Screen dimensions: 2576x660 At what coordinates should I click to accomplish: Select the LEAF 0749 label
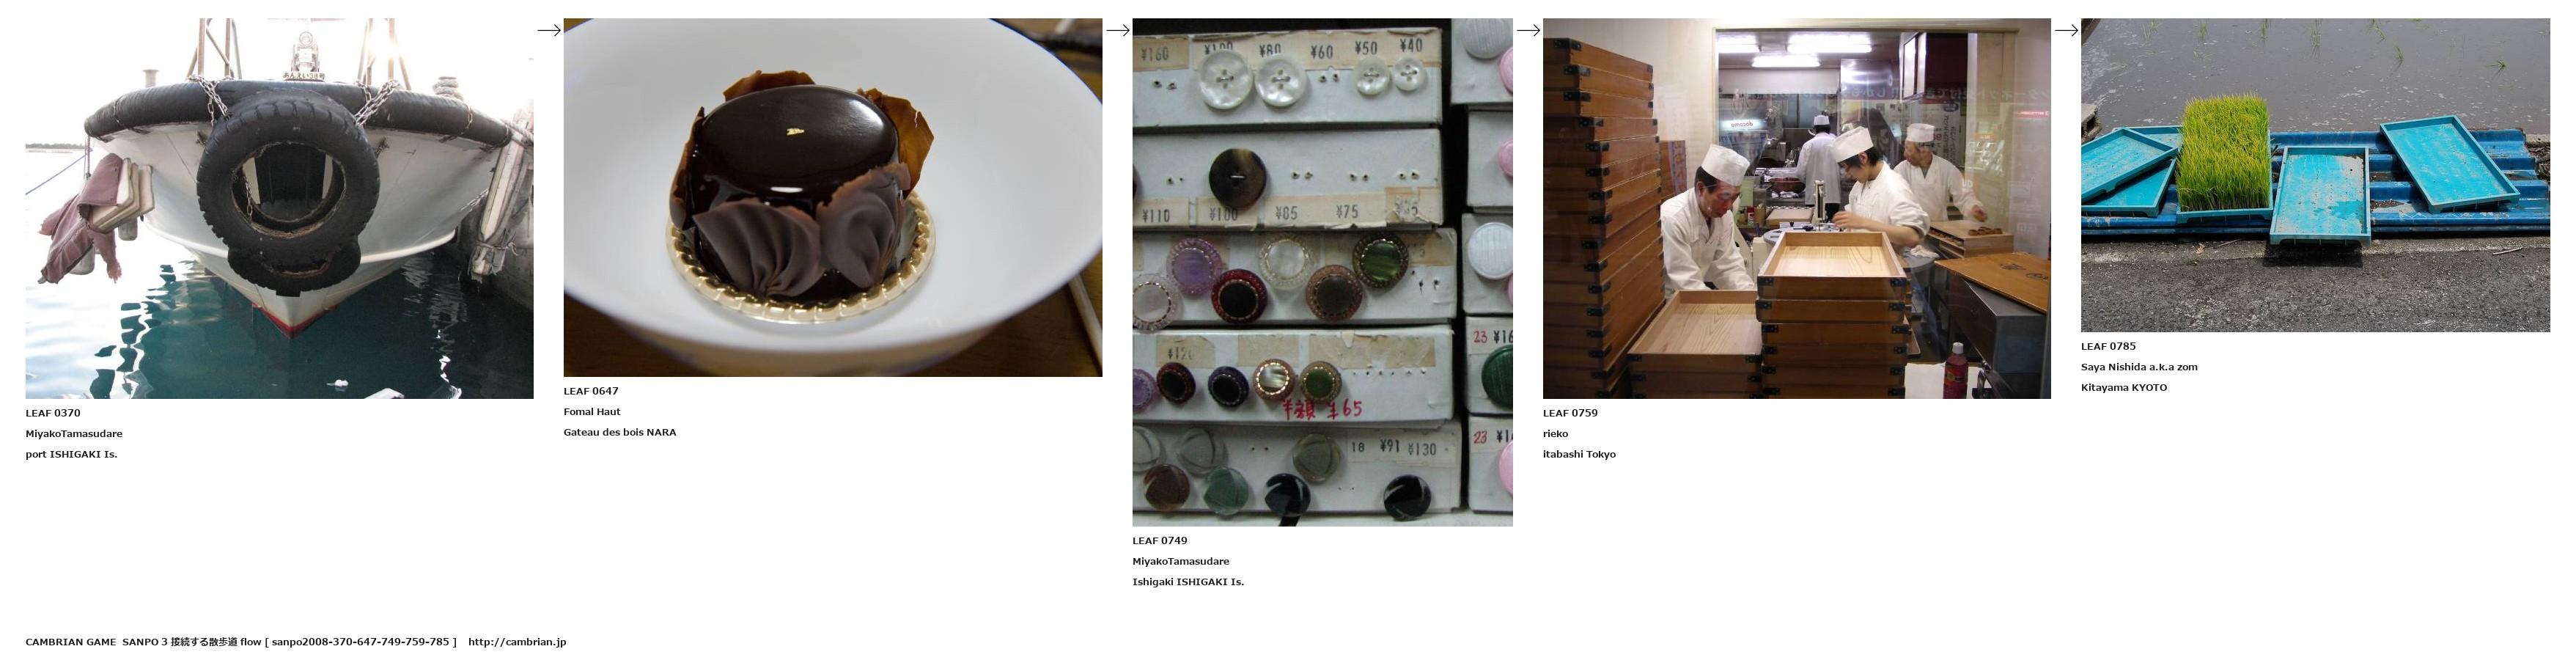tap(1160, 541)
